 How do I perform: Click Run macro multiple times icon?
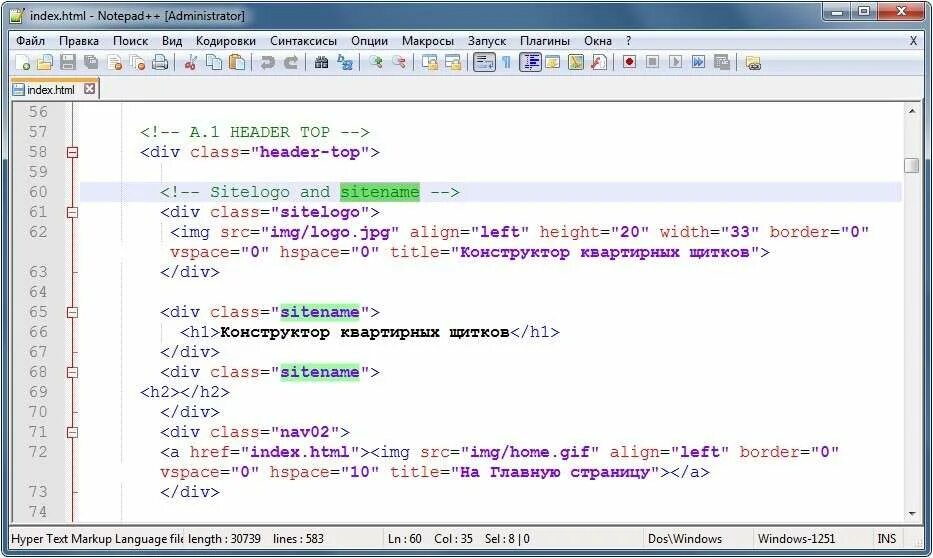pos(699,62)
